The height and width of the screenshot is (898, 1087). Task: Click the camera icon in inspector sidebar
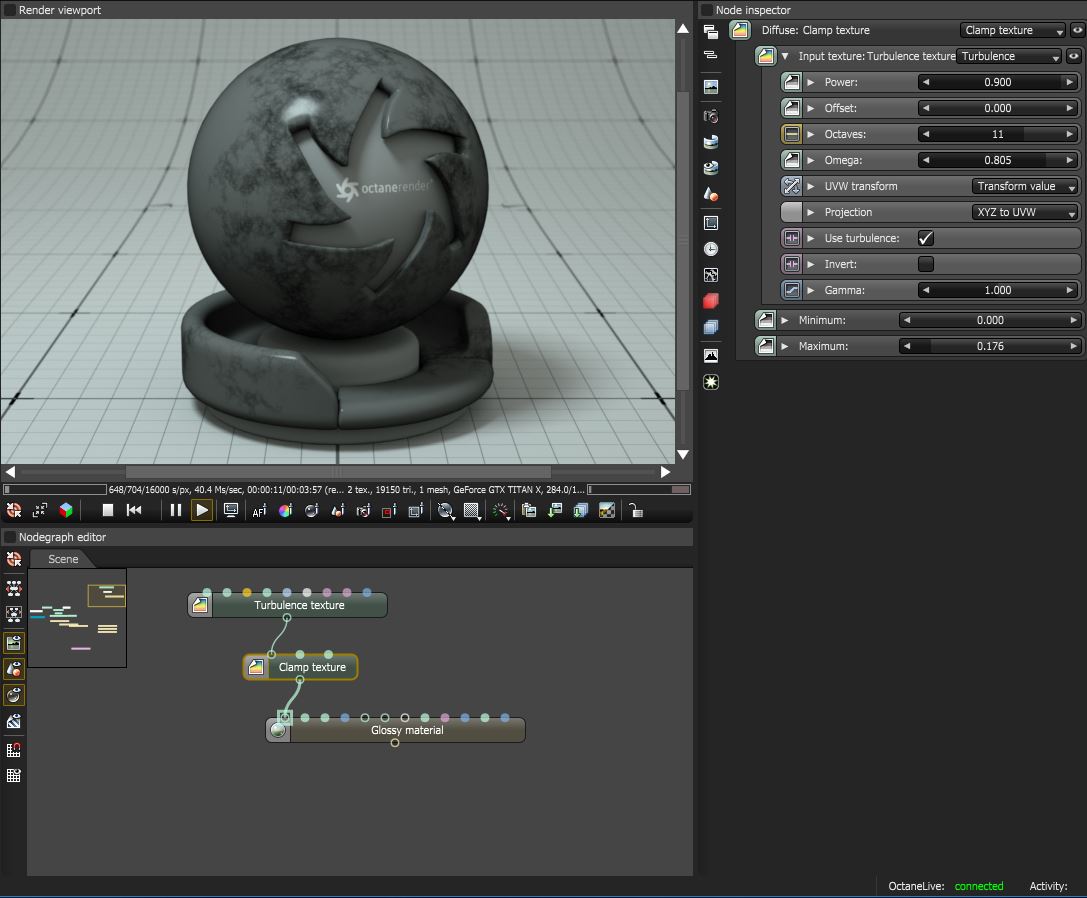[711, 116]
